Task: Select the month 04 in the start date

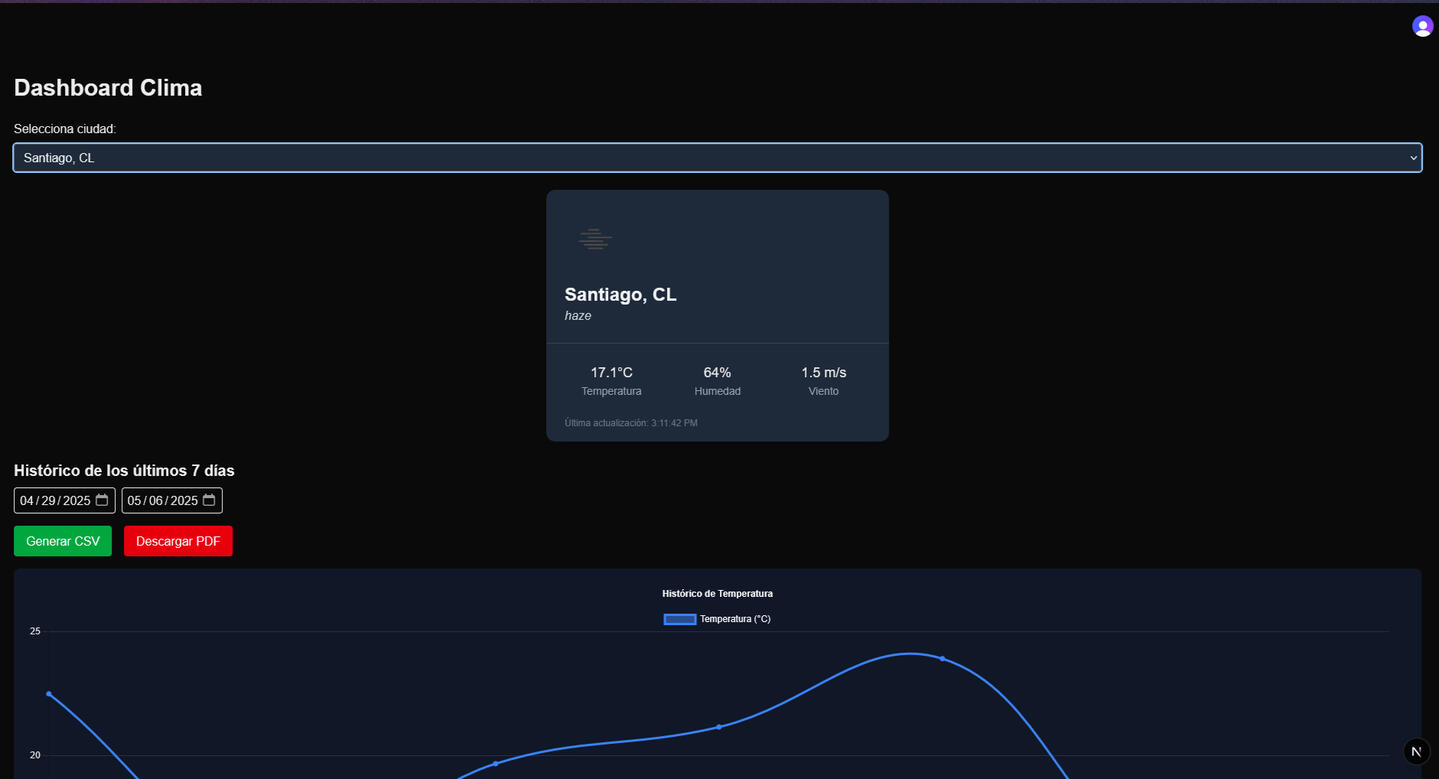Action: coord(27,501)
